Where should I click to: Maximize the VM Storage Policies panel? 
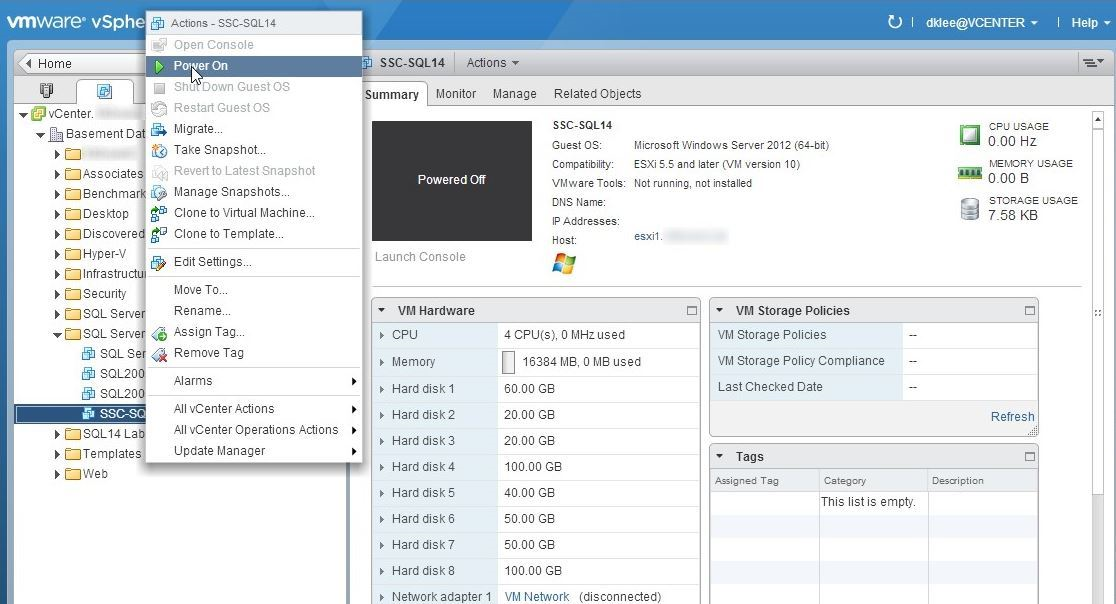click(x=1029, y=311)
